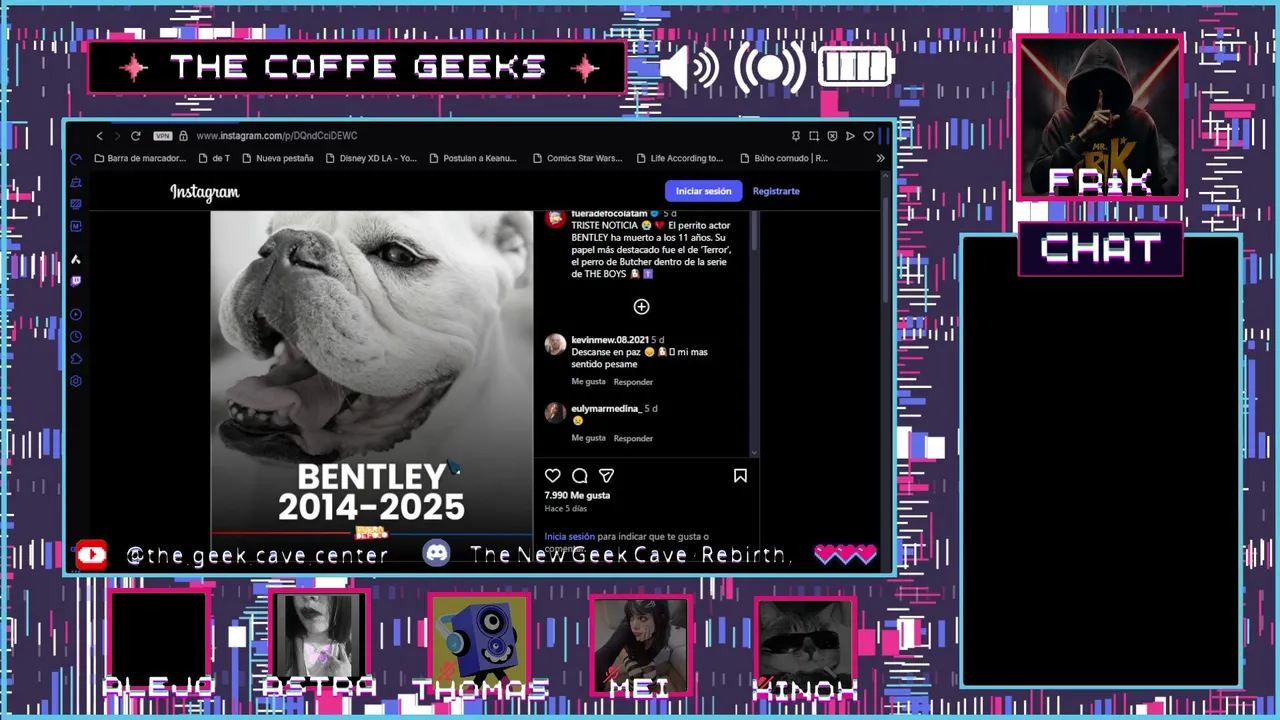Open the striped monitor sidebar icon
The width and height of the screenshot is (1280, 720).
point(76,204)
